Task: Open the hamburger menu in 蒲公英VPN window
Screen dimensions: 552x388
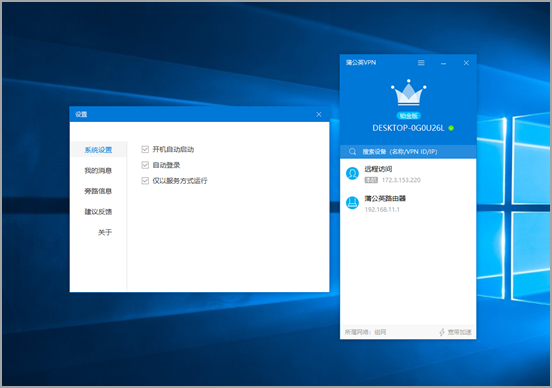Action: pyautogui.click(x=421, y=63)
